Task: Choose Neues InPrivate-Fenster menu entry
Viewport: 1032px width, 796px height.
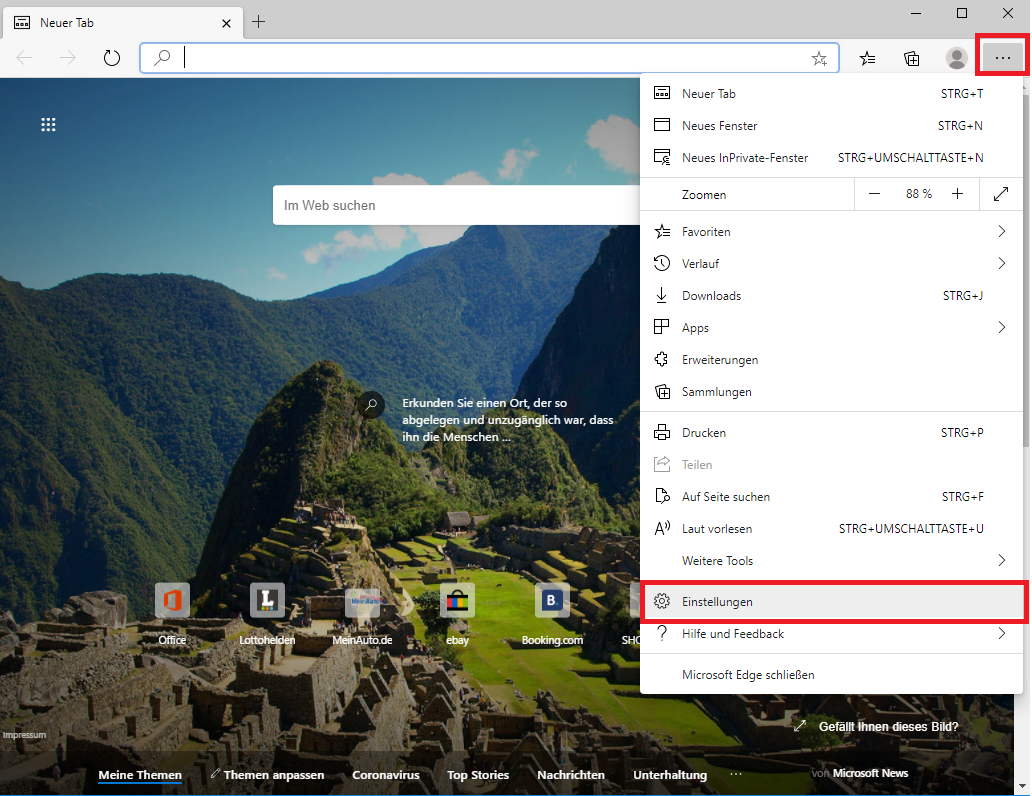Action: [x=745, y=158]
